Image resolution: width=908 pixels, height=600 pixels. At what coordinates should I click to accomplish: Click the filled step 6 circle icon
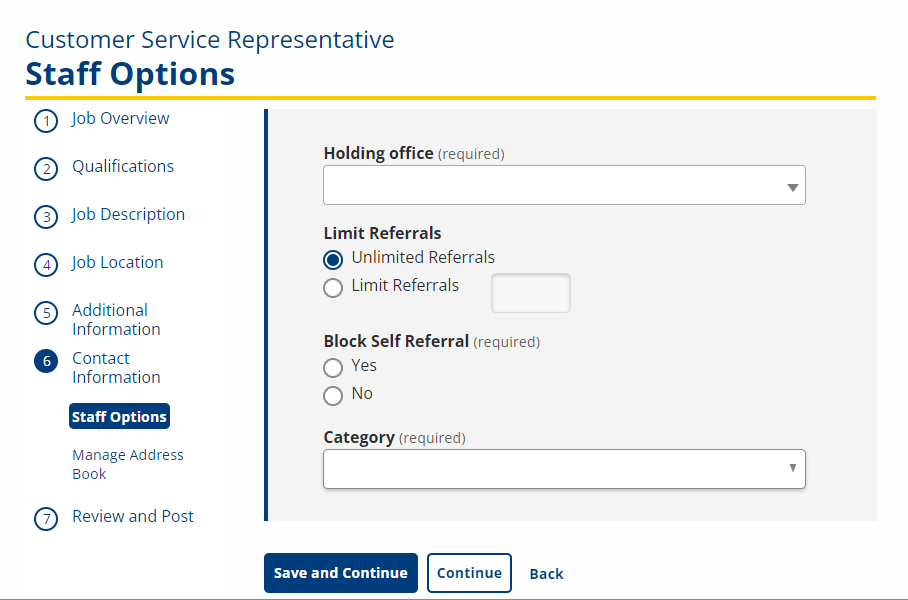[46, 361]
